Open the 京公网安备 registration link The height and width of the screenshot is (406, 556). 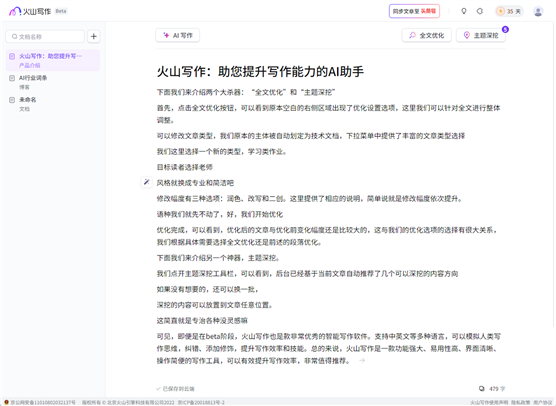[40, 402]
